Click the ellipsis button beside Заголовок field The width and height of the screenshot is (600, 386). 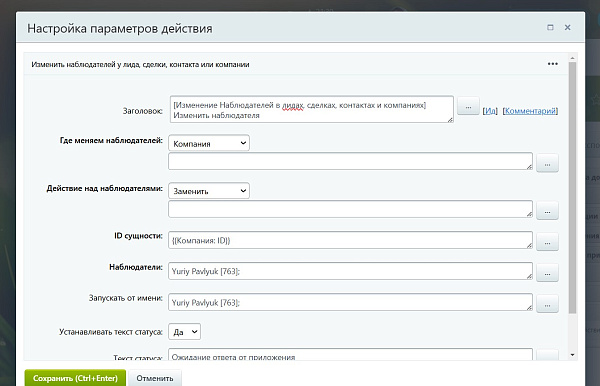(x=468, y=107)
